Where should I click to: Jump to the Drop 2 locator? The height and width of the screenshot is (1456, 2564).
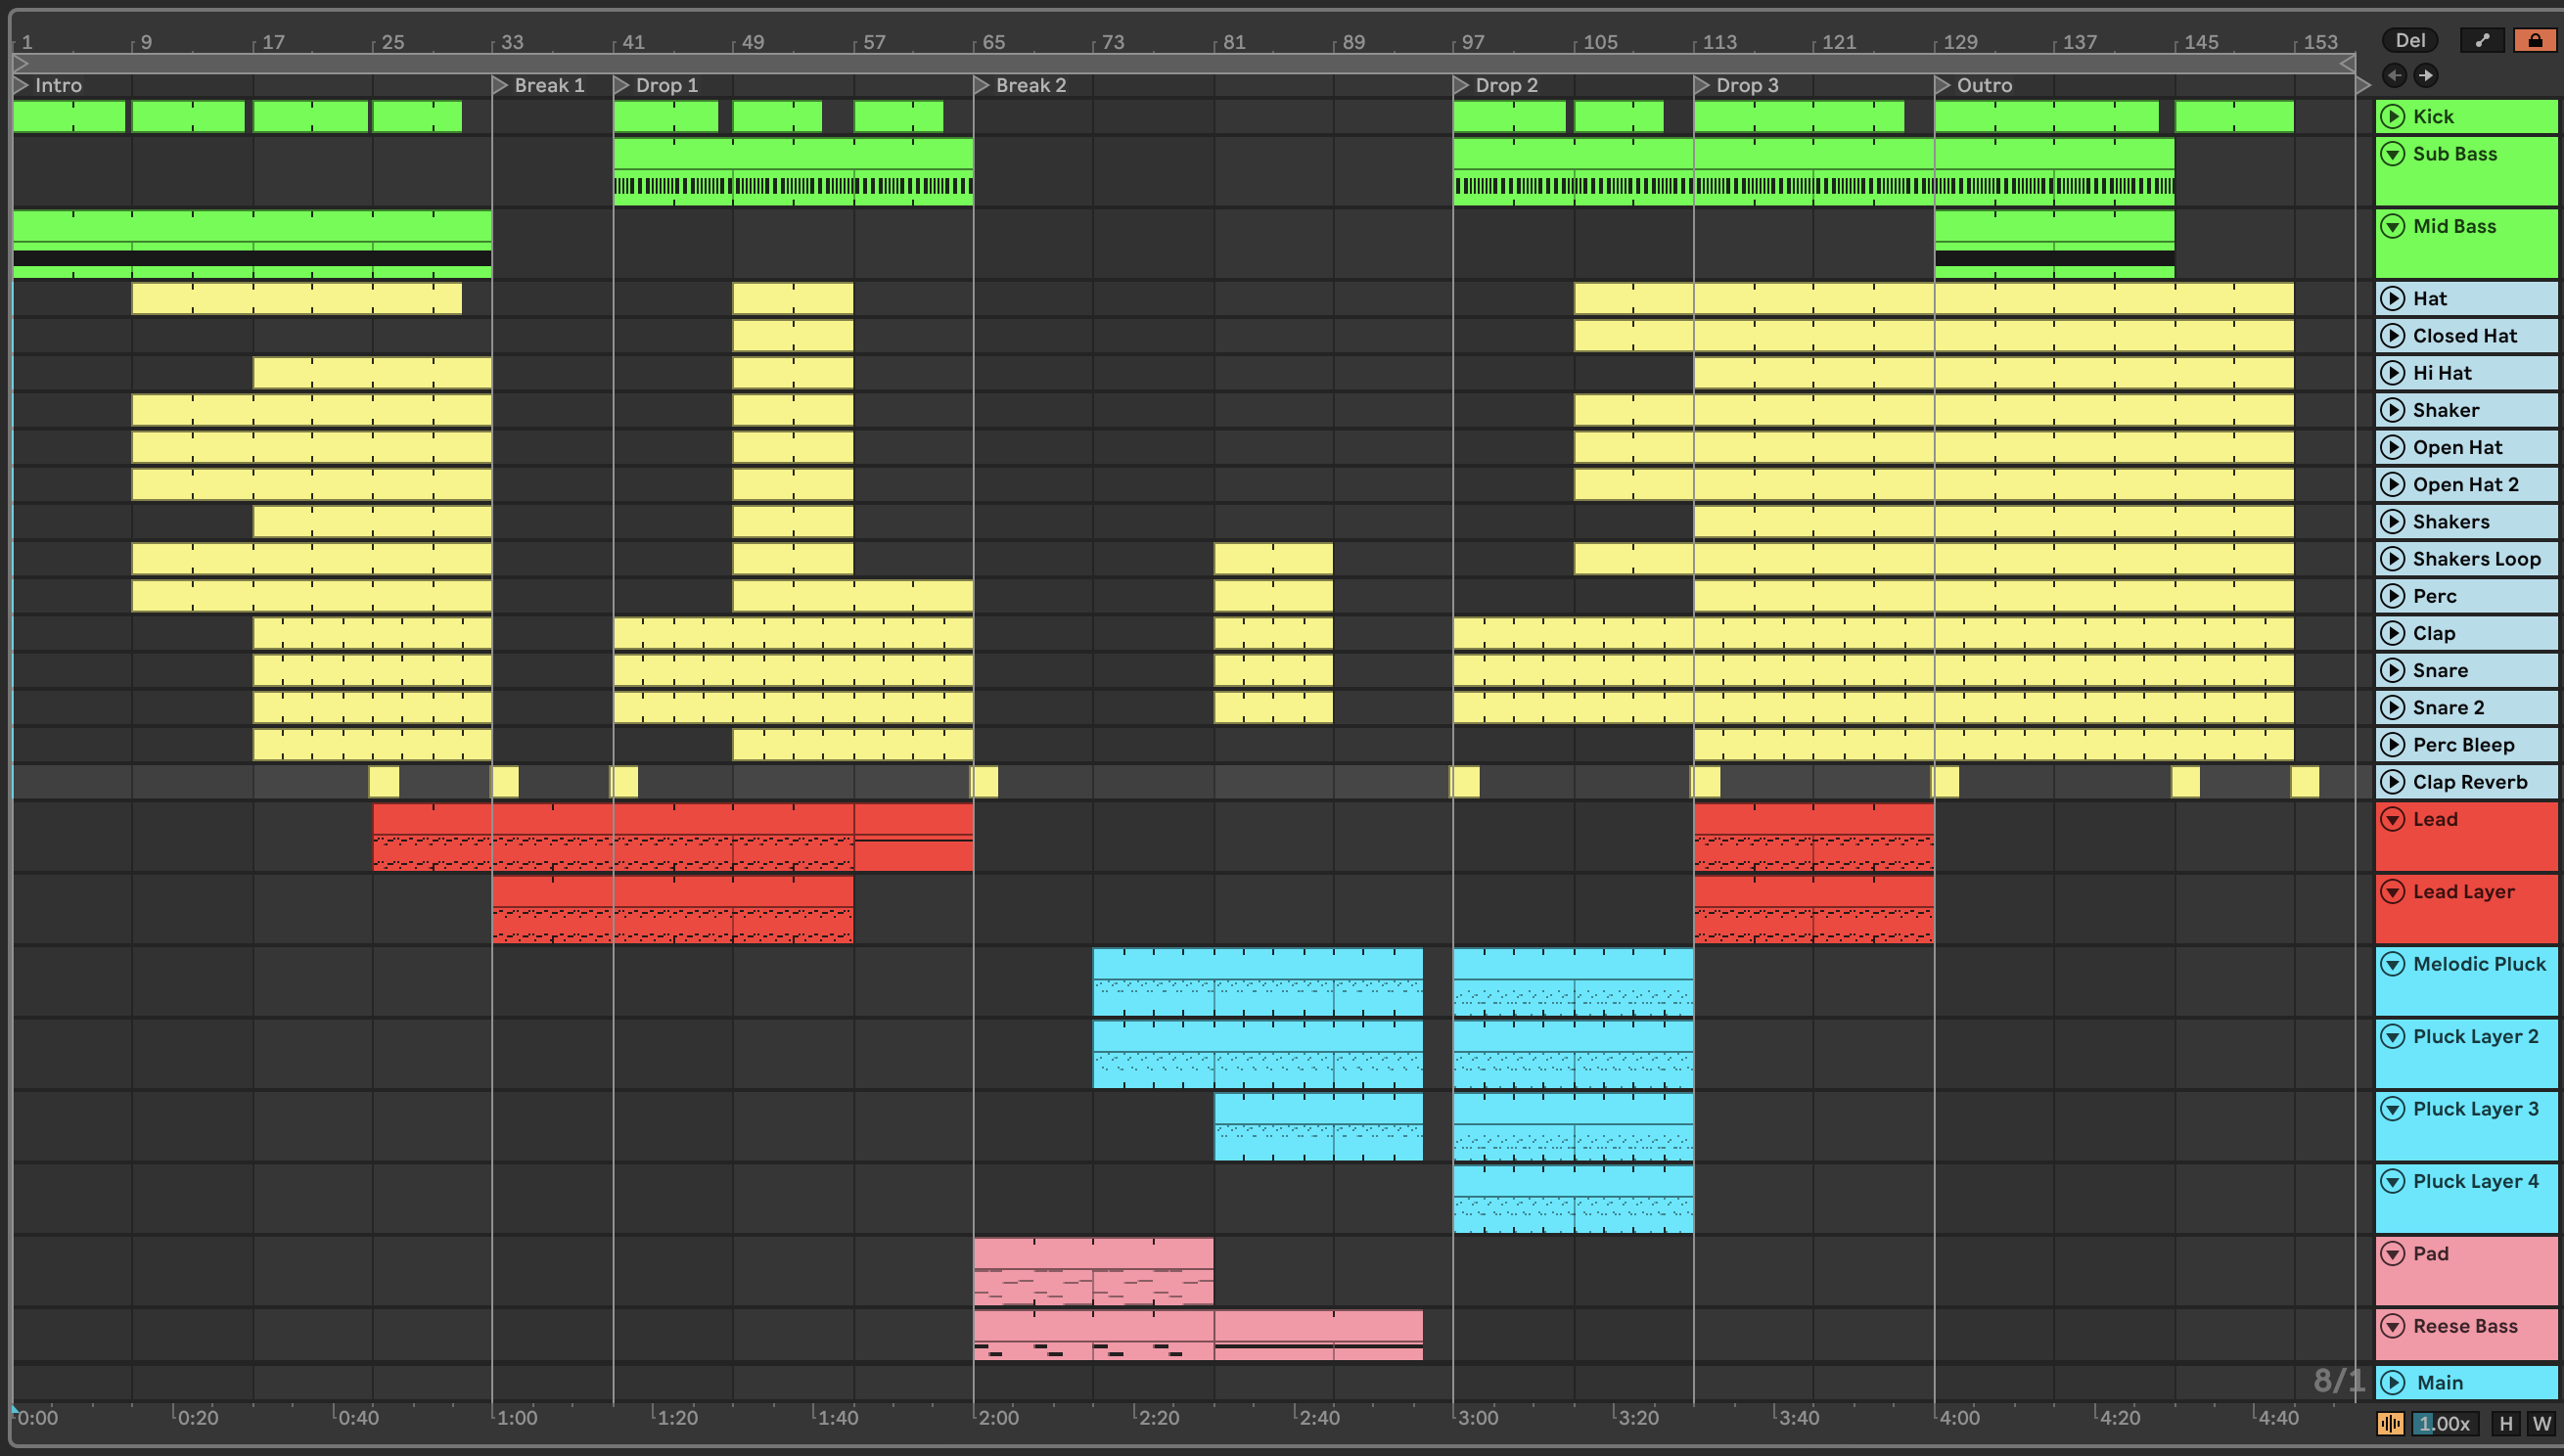[x=1461, y=85]
